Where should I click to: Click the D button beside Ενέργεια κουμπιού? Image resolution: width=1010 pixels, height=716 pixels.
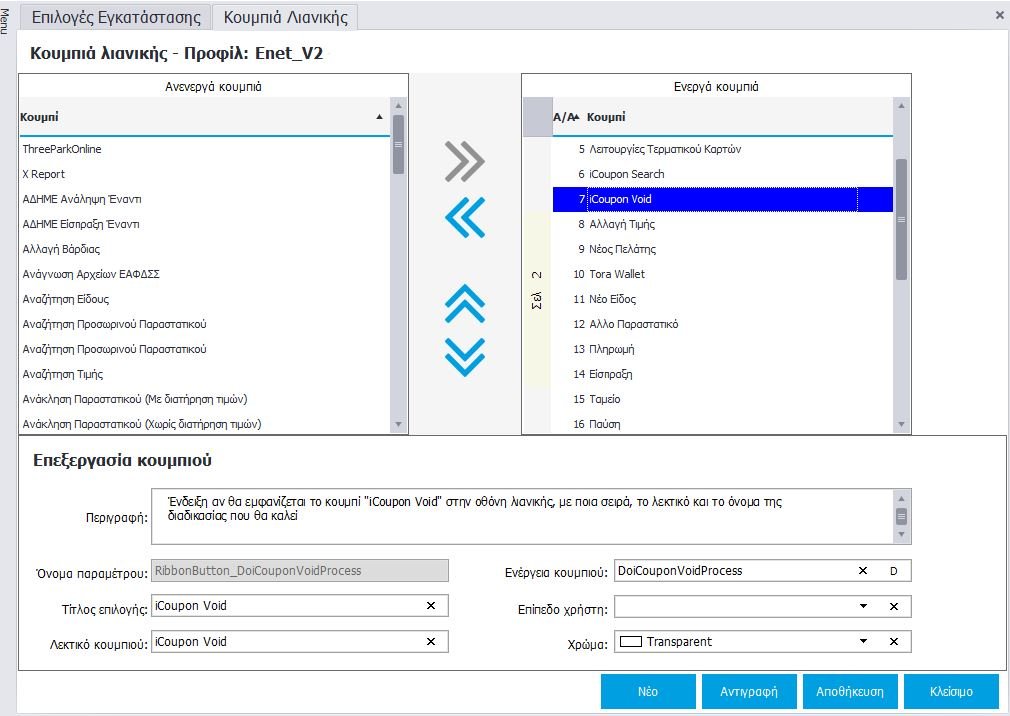(x=894, y=571)
